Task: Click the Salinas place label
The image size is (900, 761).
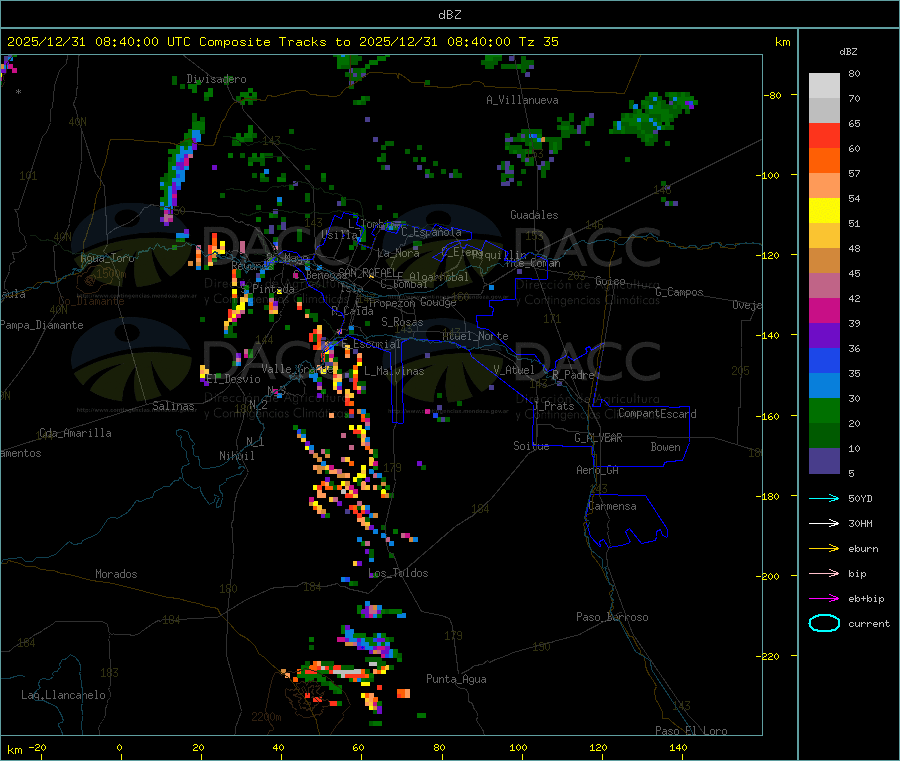Action: pyautogui.click(x=173, y=406)
